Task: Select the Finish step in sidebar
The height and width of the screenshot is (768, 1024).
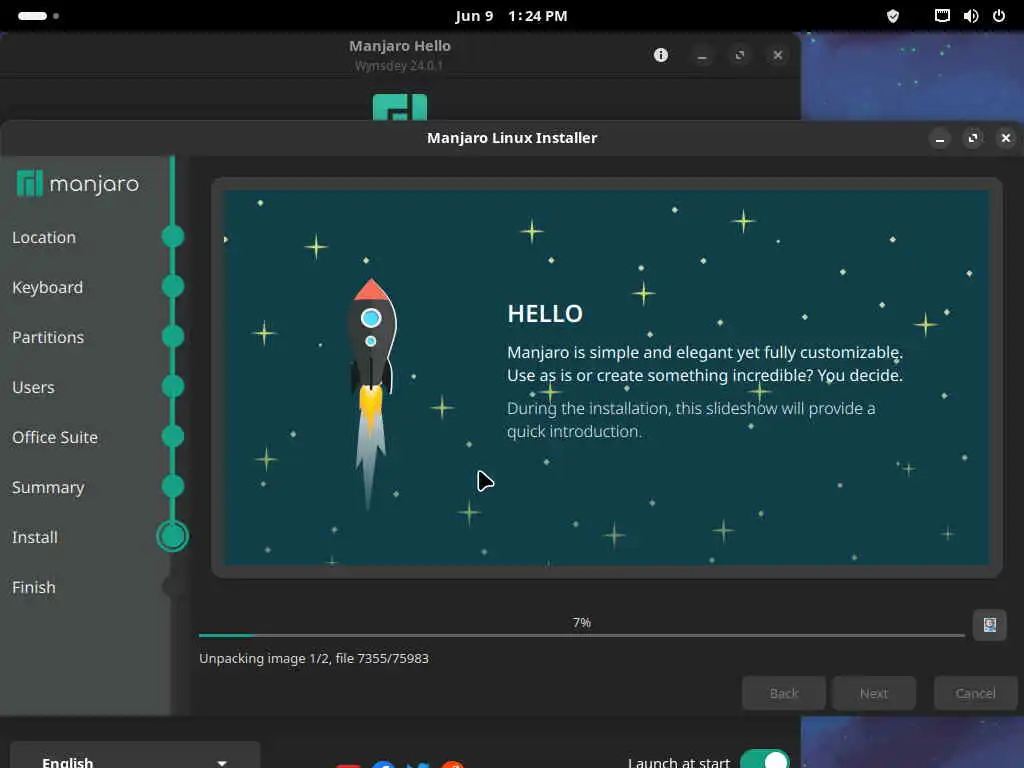Action: click(x=34, y=588)
